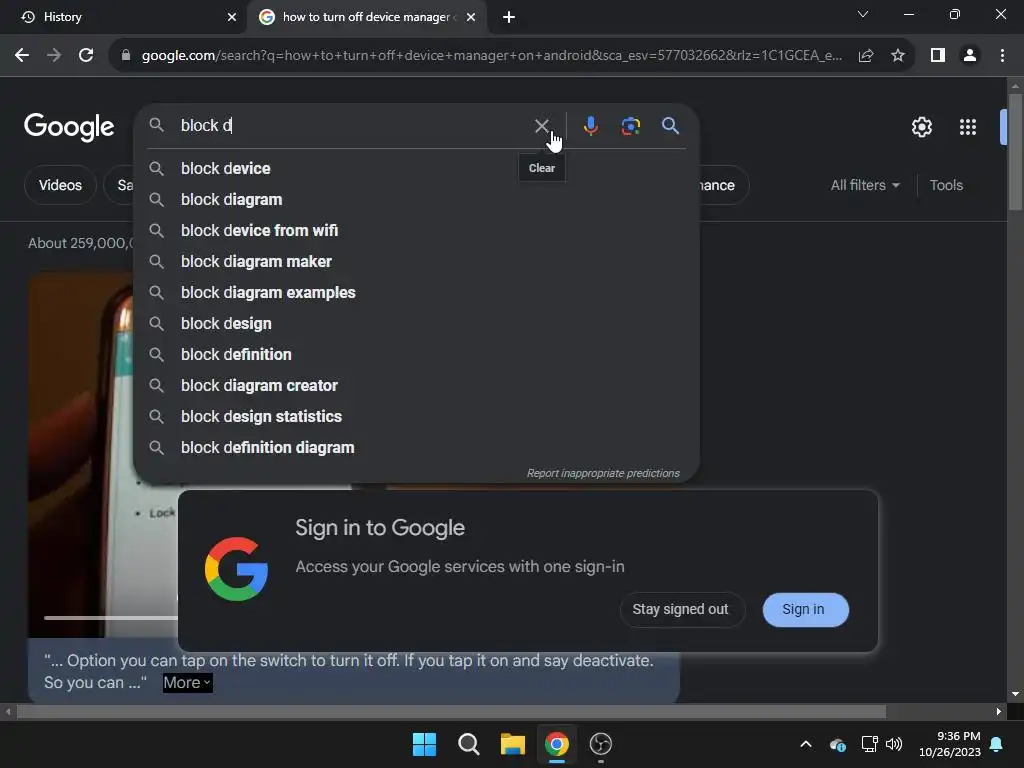The height and width of the screenshot is (768, 1024).
Task: Go to Google home via logo
Action: click(69, 127)
